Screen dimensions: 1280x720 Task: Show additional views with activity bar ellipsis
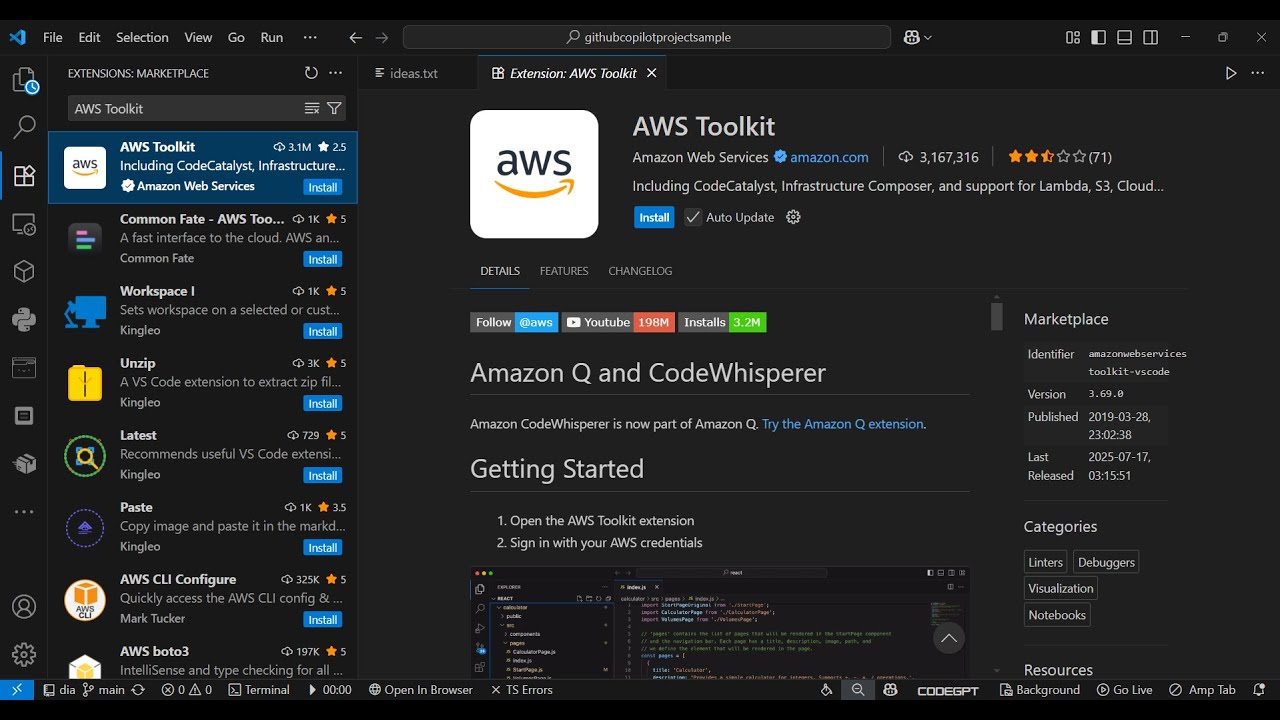click(x=24, y=512)
